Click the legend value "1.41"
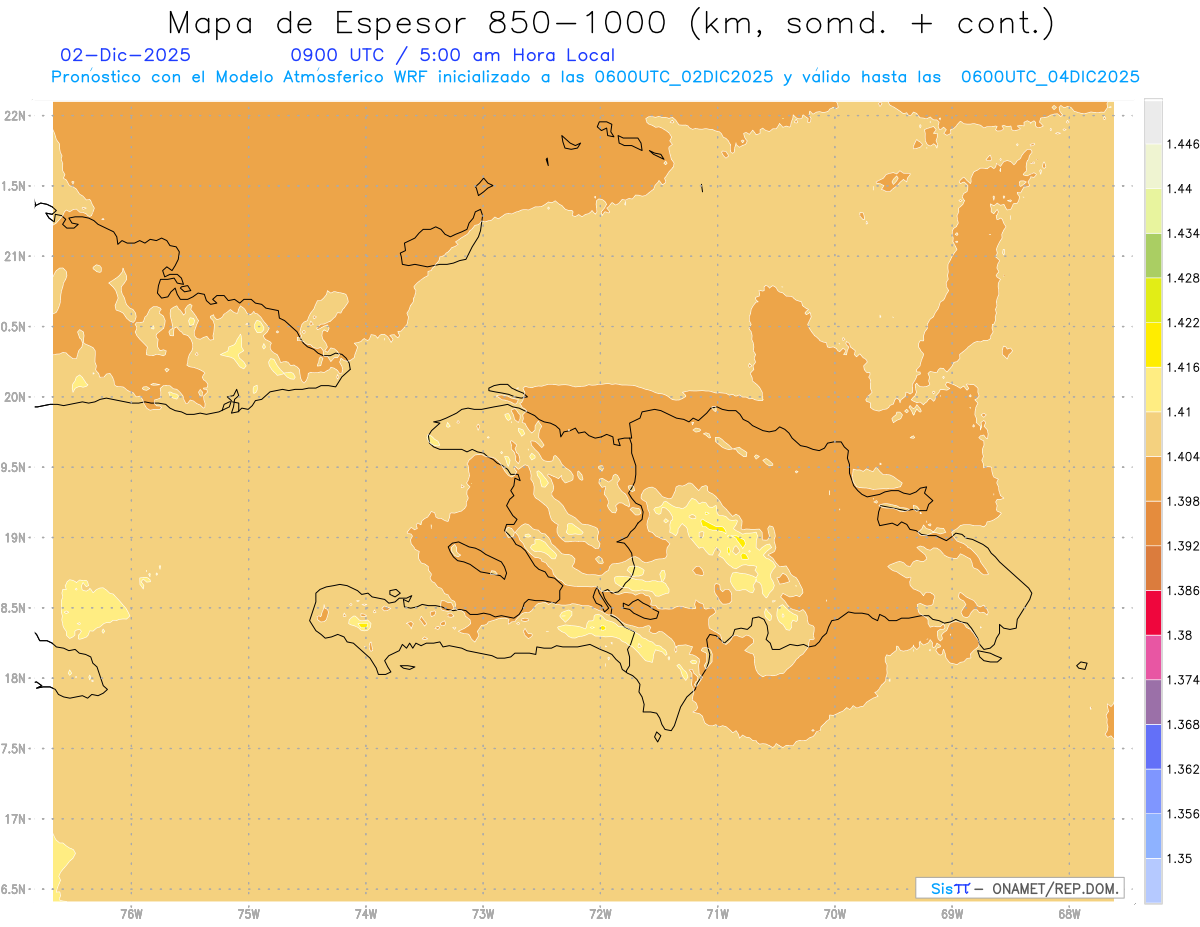 click(1180, 412)
